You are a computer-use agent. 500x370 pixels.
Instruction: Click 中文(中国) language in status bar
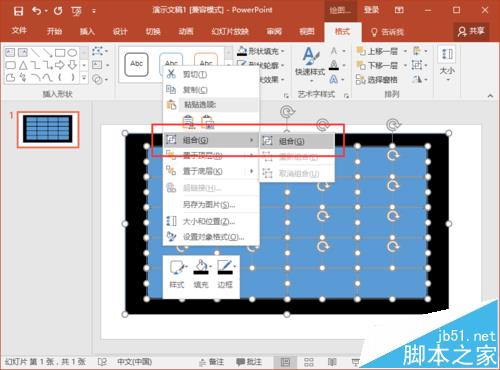pyautogui.click(x=134, y=362)
